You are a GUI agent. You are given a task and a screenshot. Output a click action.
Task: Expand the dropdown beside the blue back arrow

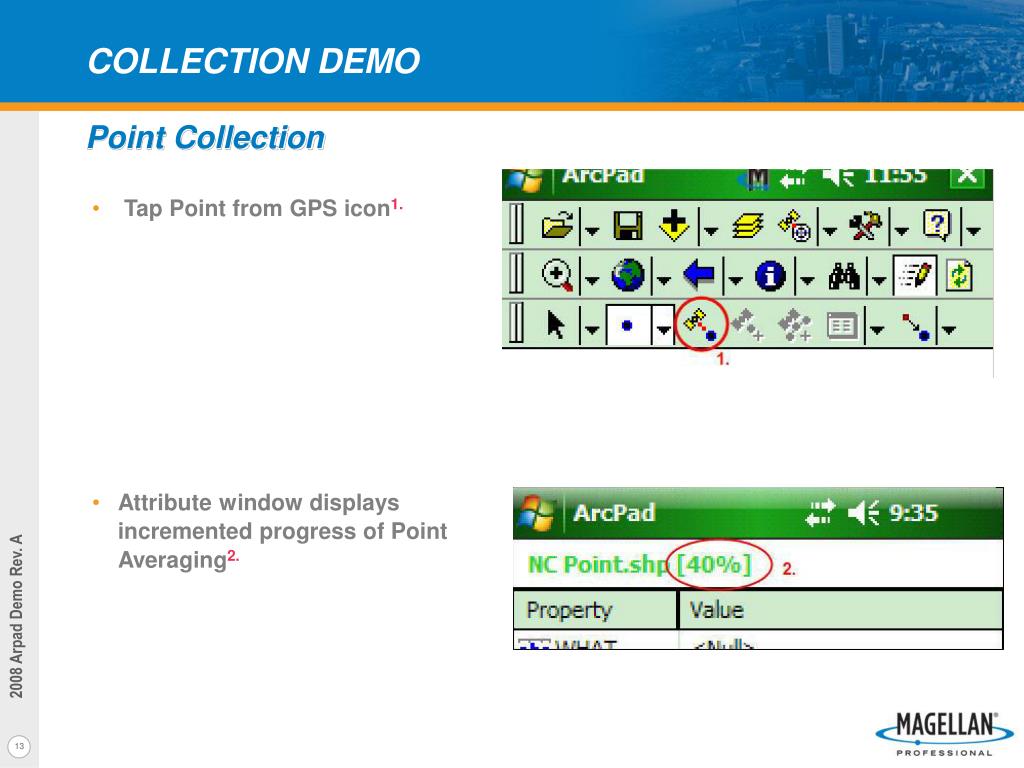735,280
